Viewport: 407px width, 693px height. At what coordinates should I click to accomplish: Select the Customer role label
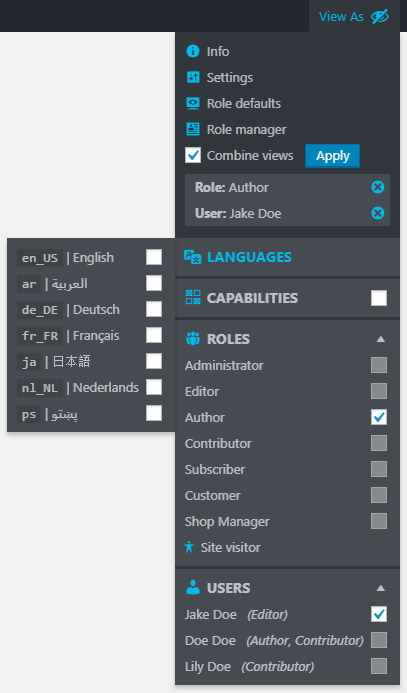click(x=213, y=495)
